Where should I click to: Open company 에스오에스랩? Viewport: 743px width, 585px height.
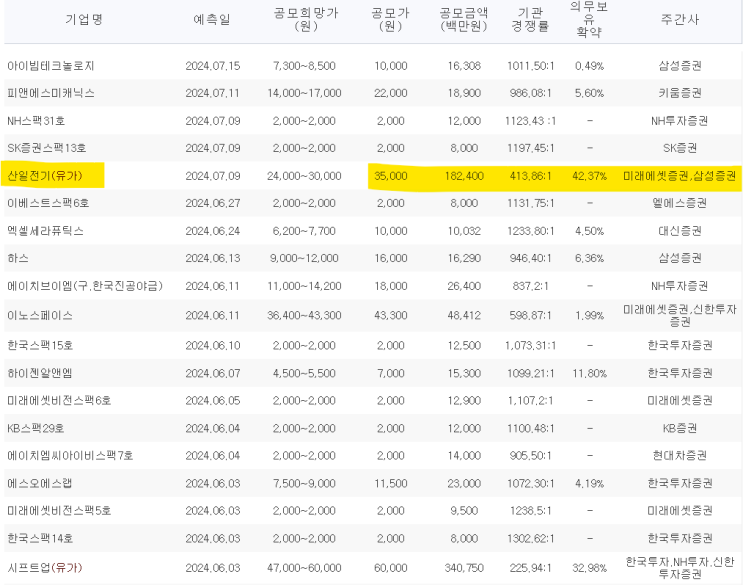(39, 483)
